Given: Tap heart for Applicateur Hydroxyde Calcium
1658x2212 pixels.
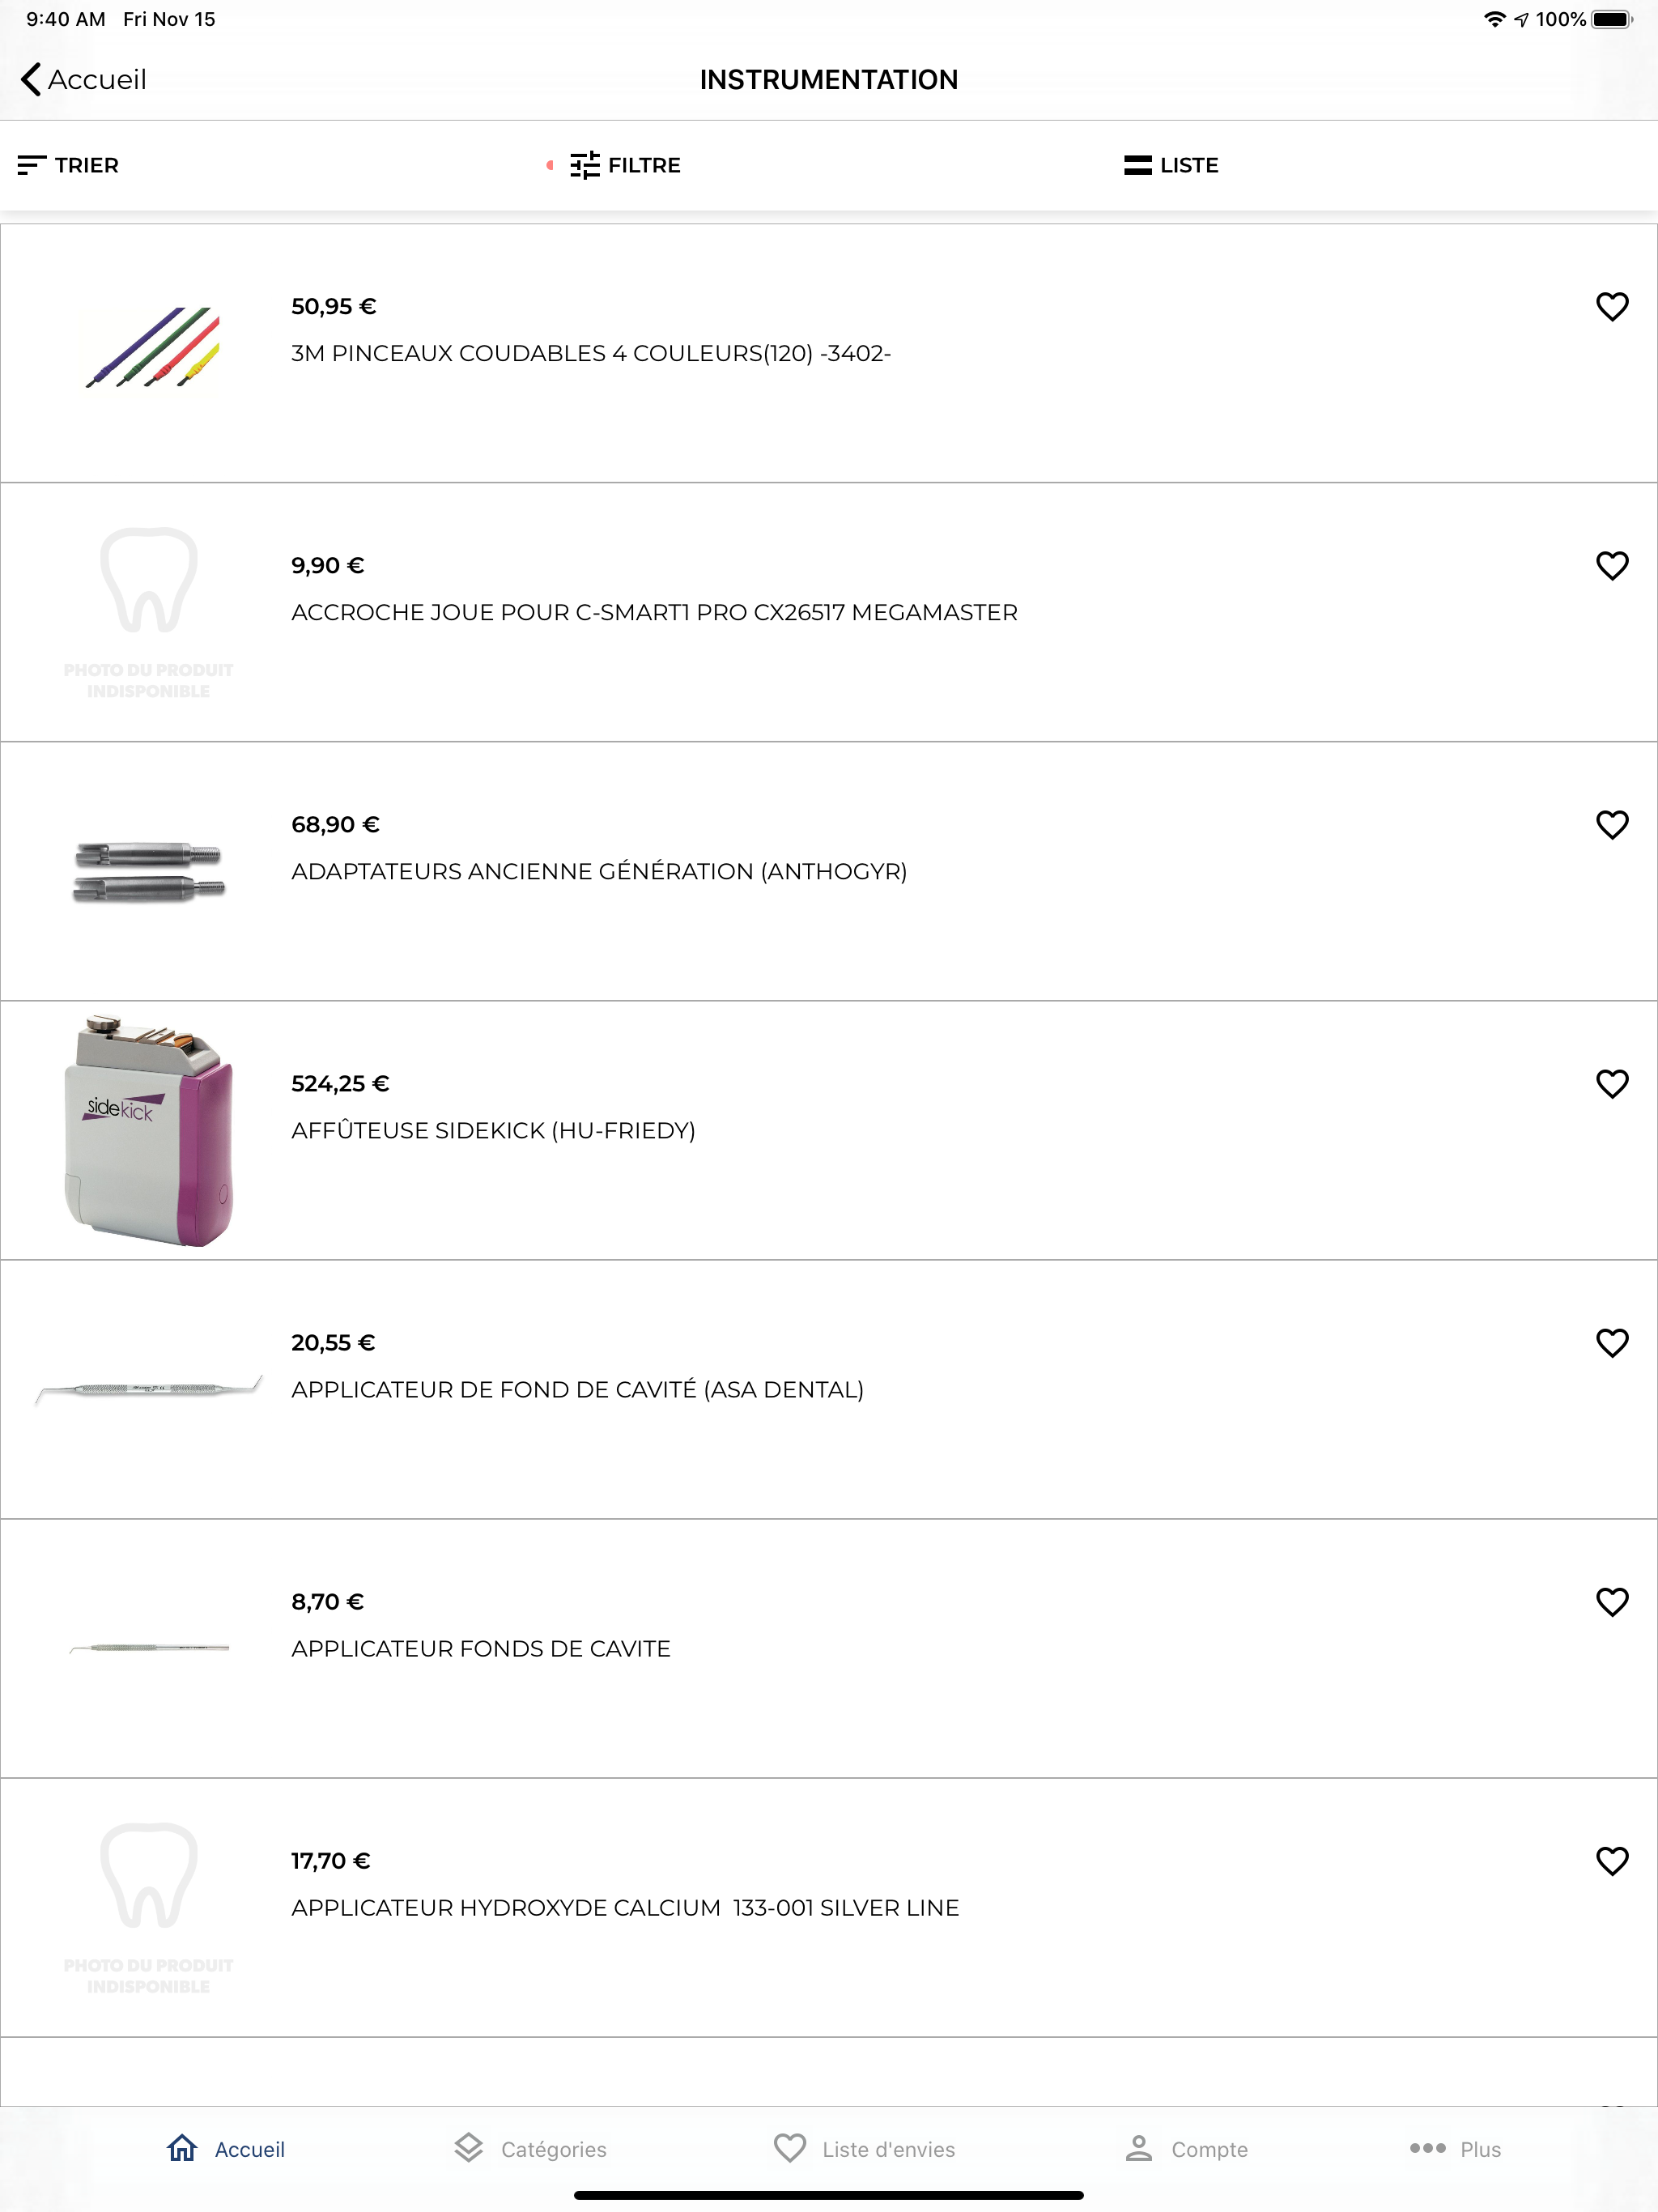Looking at the screenshot, I should [1611, 1860].
